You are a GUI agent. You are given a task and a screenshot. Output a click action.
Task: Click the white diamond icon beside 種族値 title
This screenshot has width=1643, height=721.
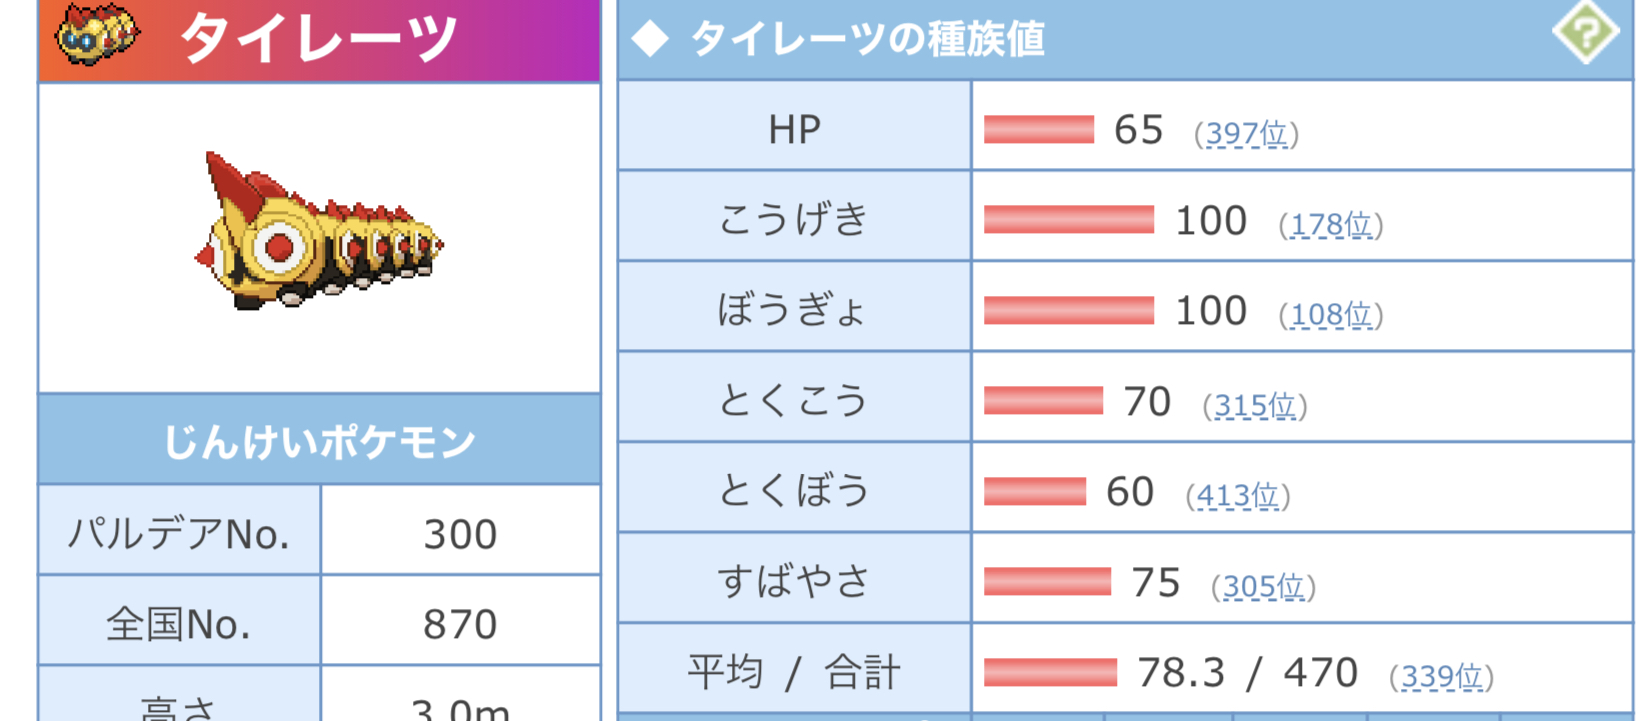point(651,39)
